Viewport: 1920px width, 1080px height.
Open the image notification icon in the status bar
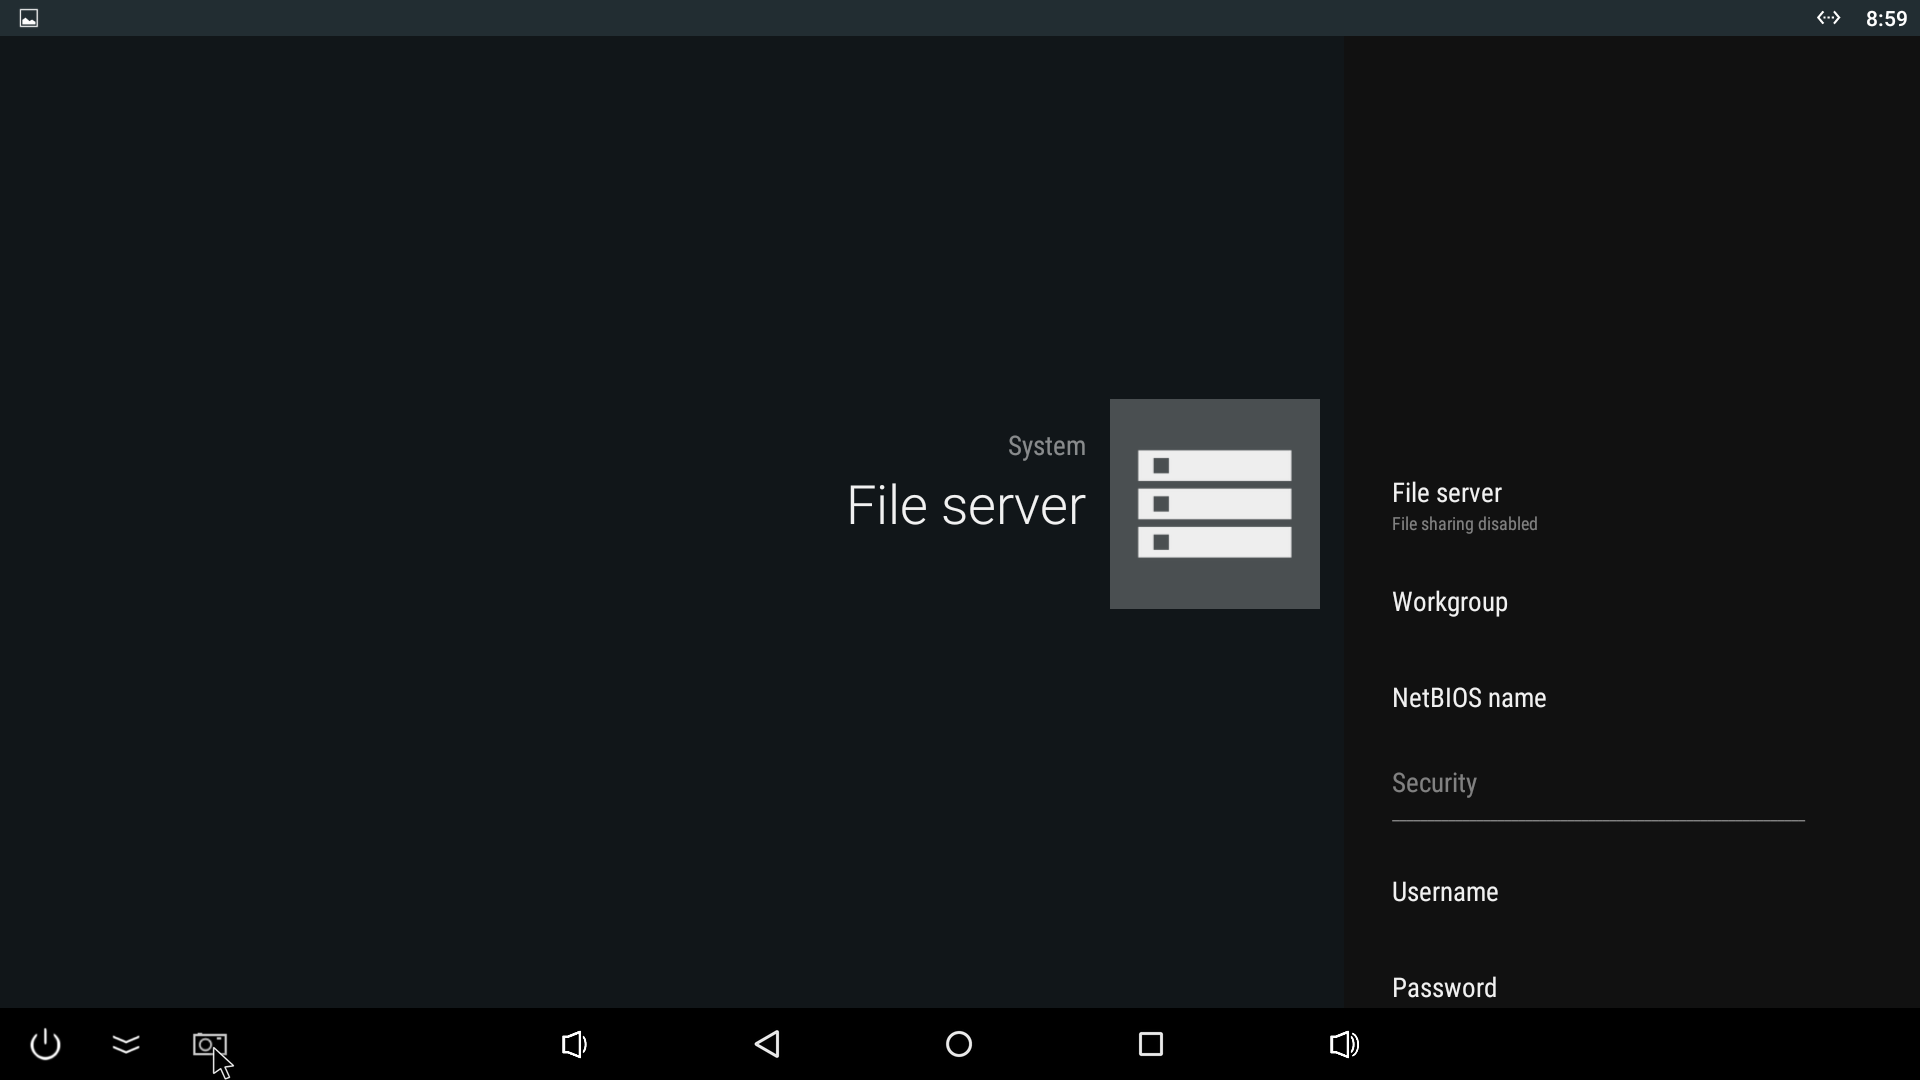29,18
